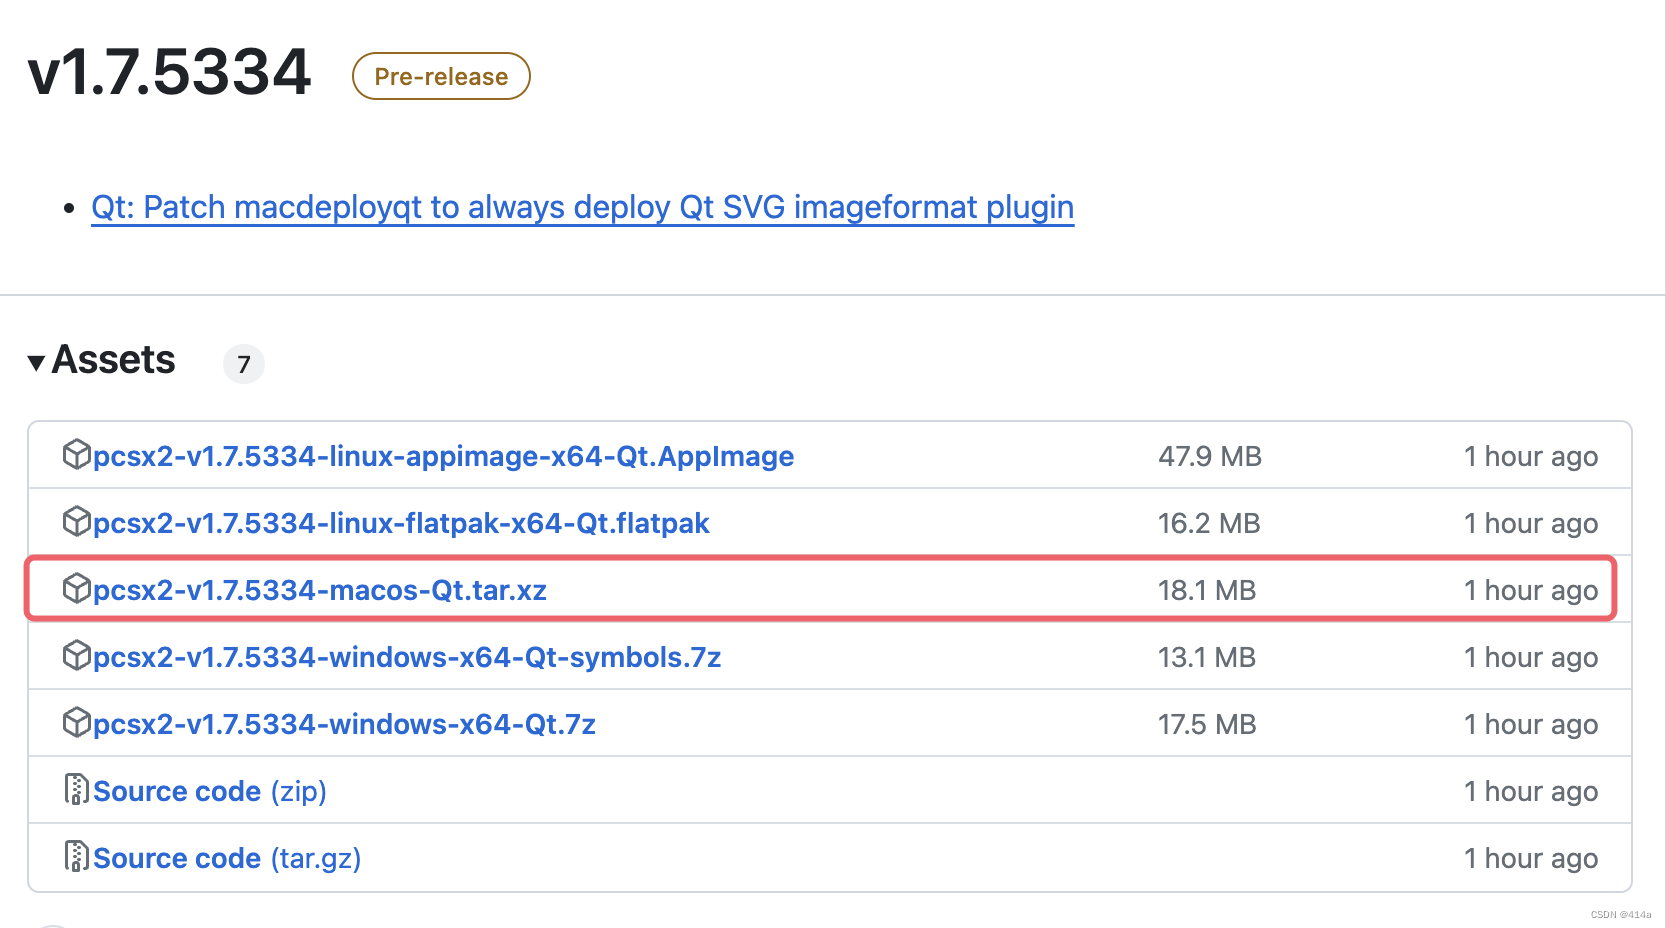Download pcsx2-v1.7.5334-linux-appimage-x64-Qt.AppImage

tap(443, 455)
